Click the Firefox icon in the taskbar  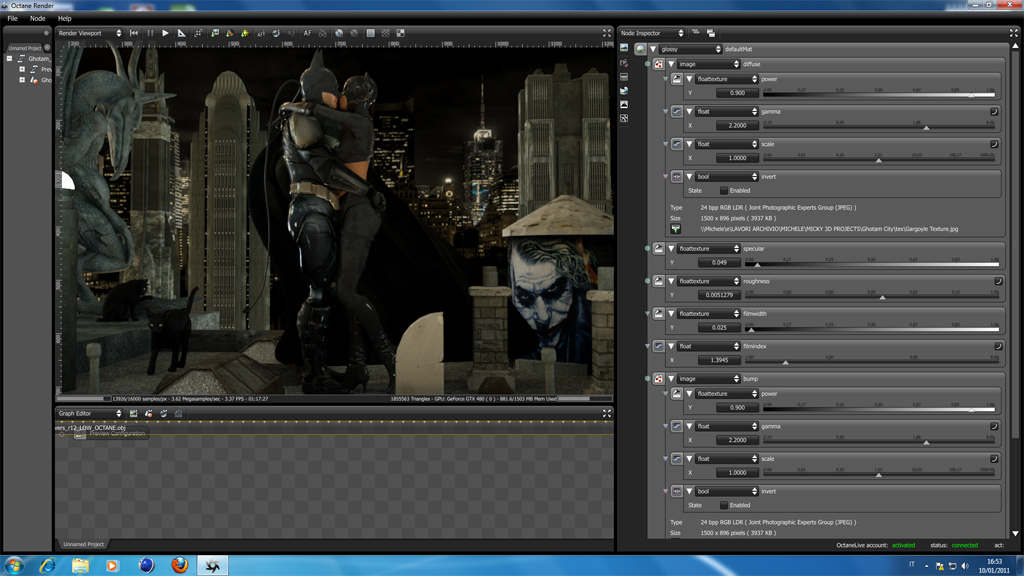pyautogui.click(x=179, y=565)
